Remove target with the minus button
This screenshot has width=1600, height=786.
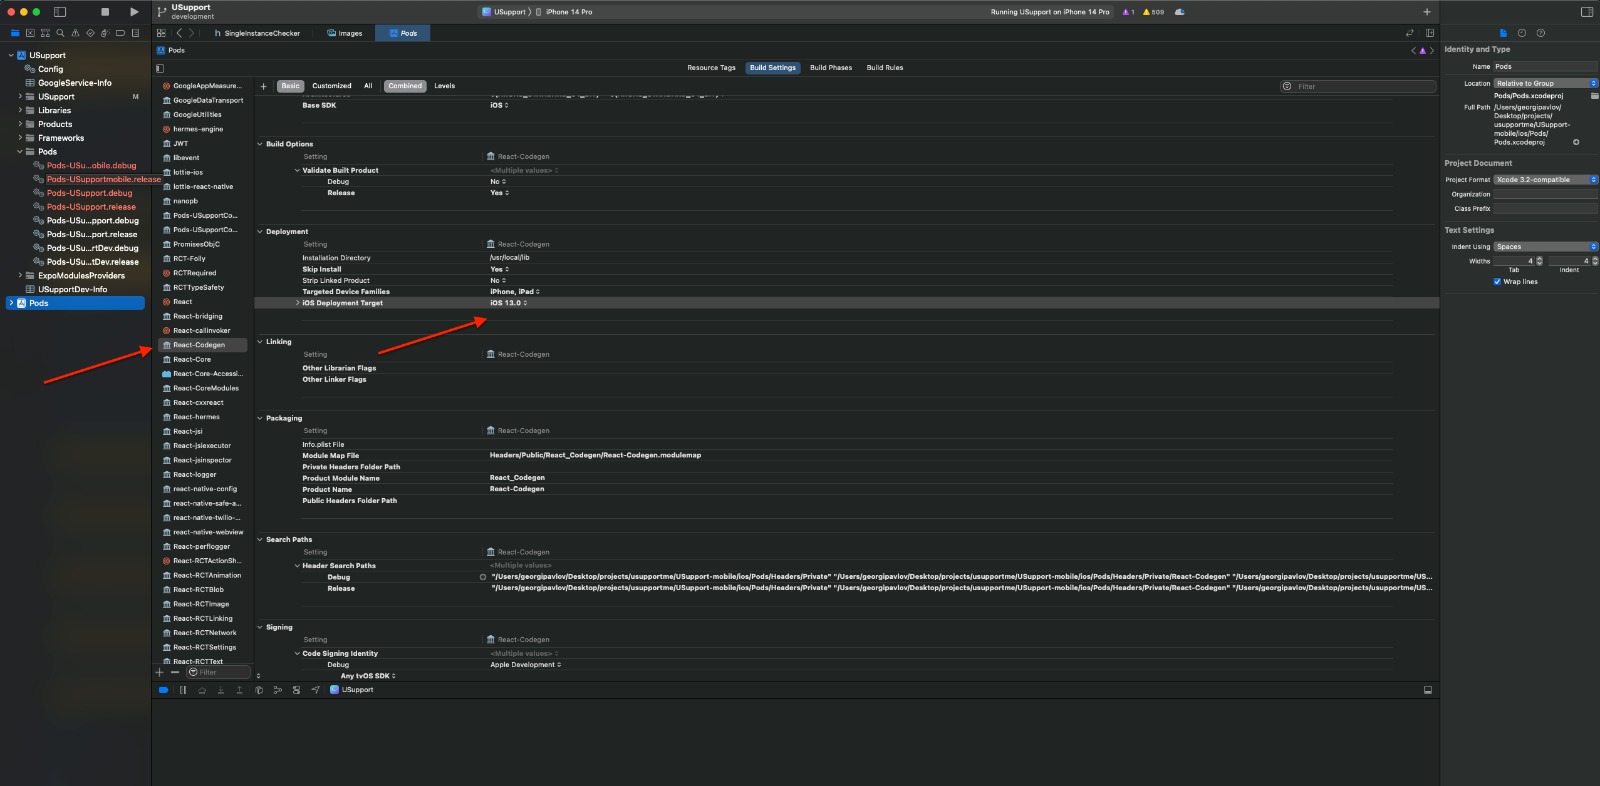click(x=175, y=672)
